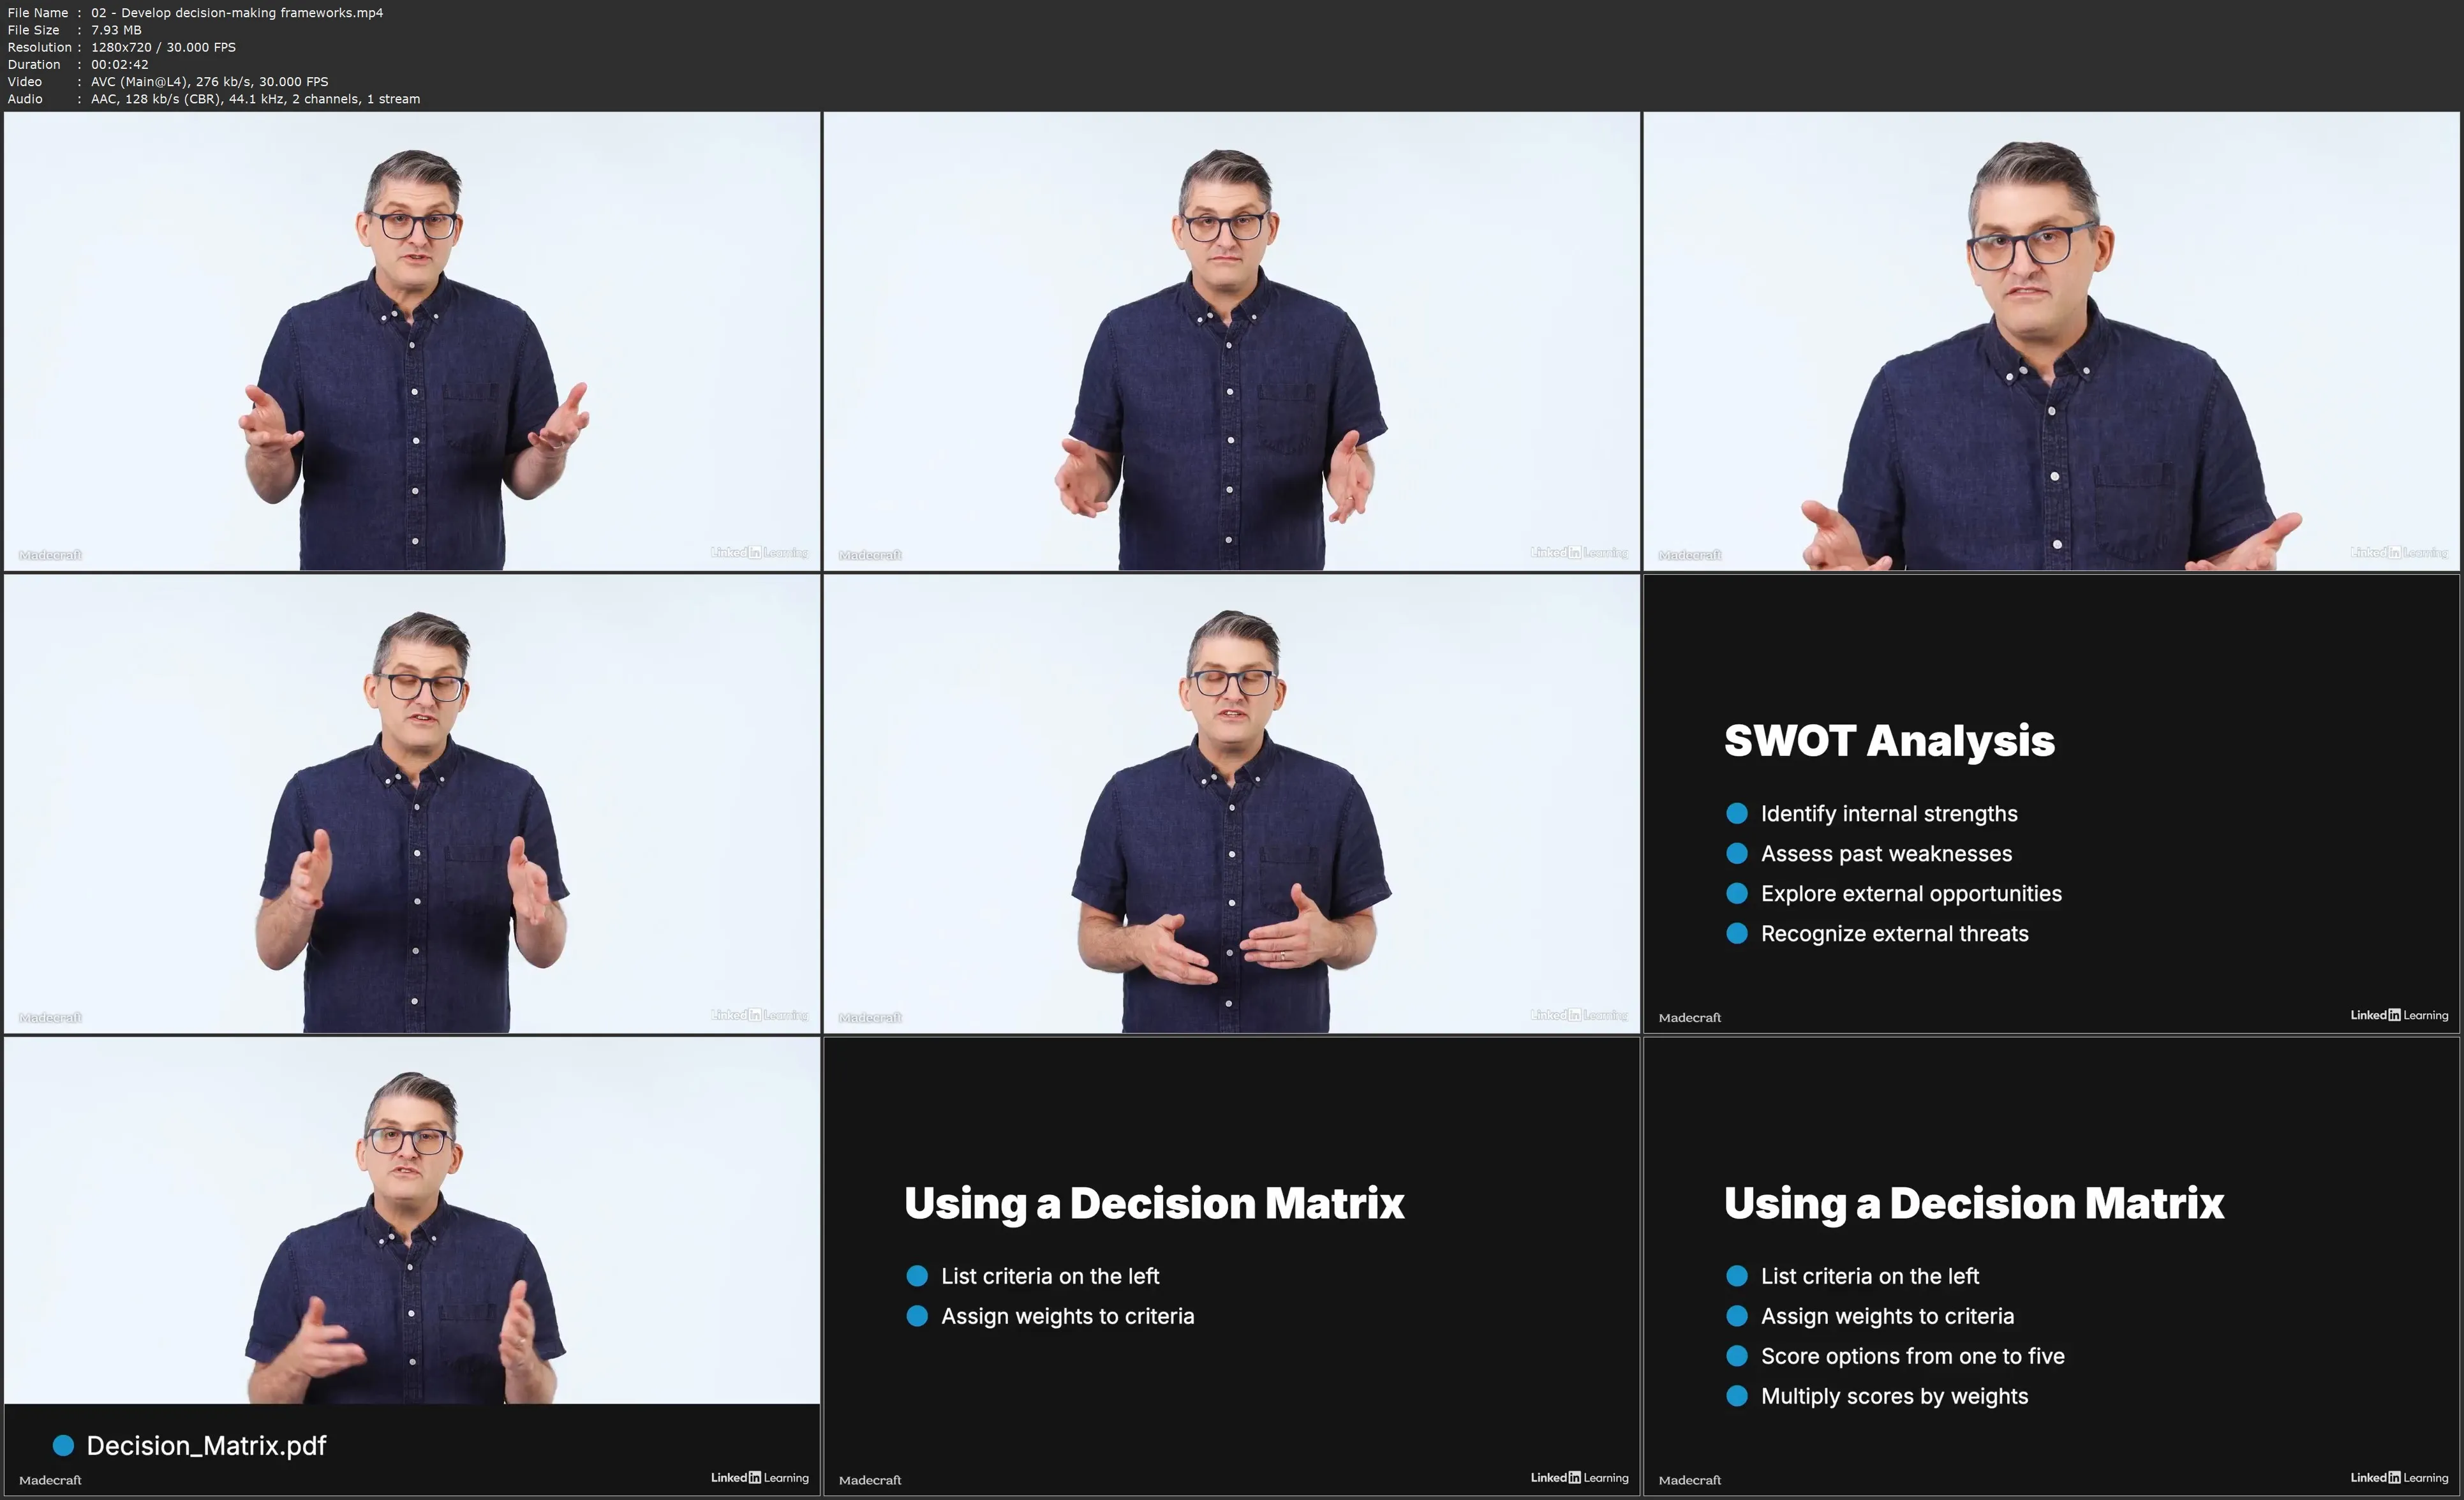
Task: Click the Madecraft label on the SWOT slide
Action: coord(1689,1017)
